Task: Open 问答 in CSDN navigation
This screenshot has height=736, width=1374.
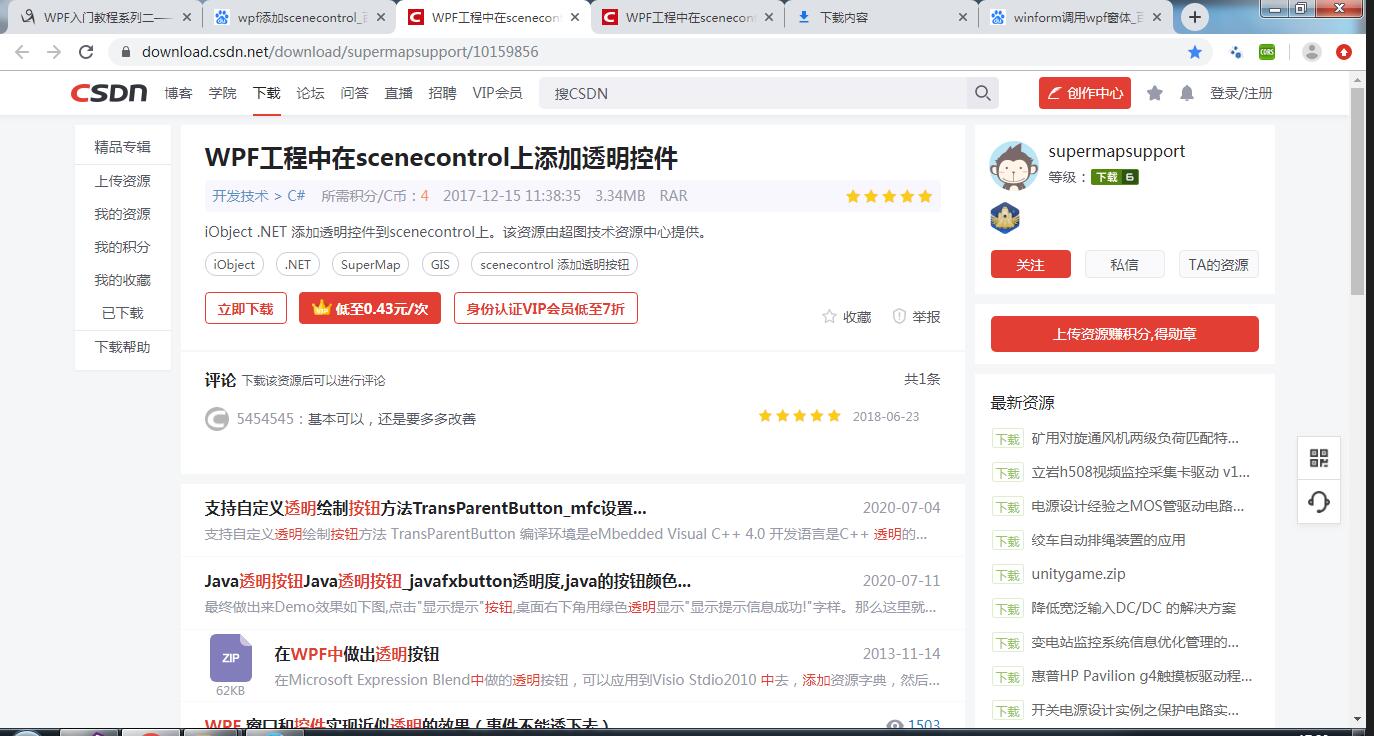Action: coord(355,93)
